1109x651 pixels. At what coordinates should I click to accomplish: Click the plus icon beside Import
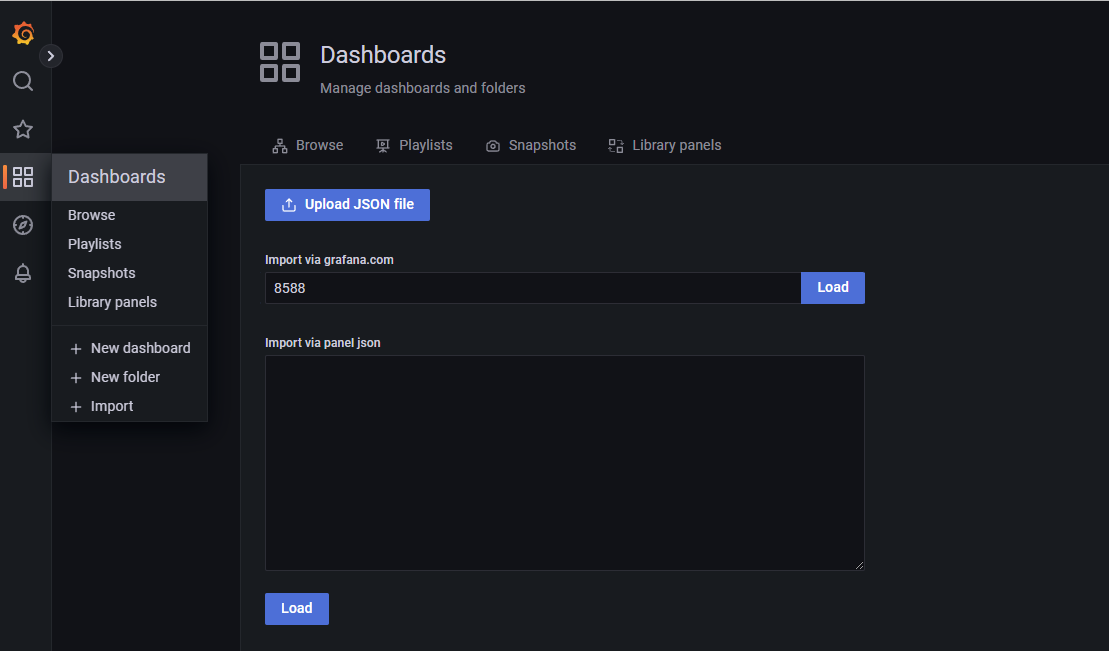point(76,407)
